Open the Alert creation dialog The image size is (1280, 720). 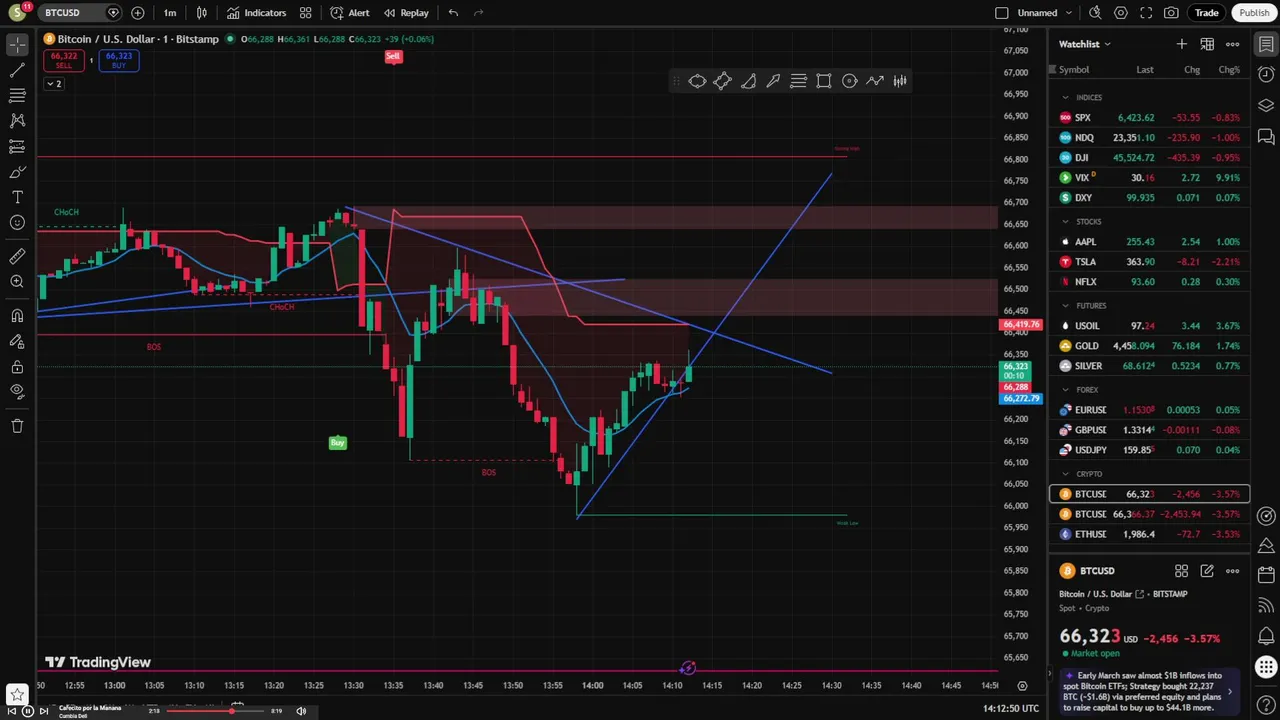click(x=350, y=13)
